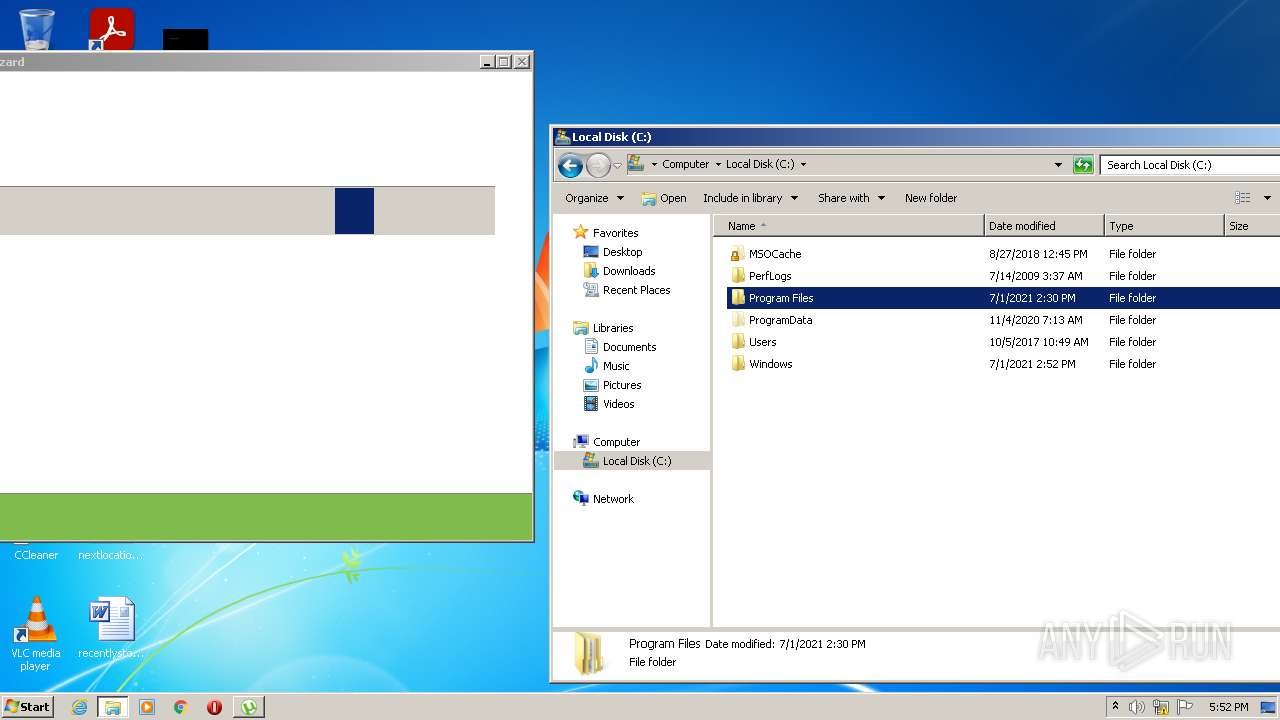Select Local Disk (C:) in navigation pane
Viewport: 1280px width, 720px height.
[x=637, y=461]
